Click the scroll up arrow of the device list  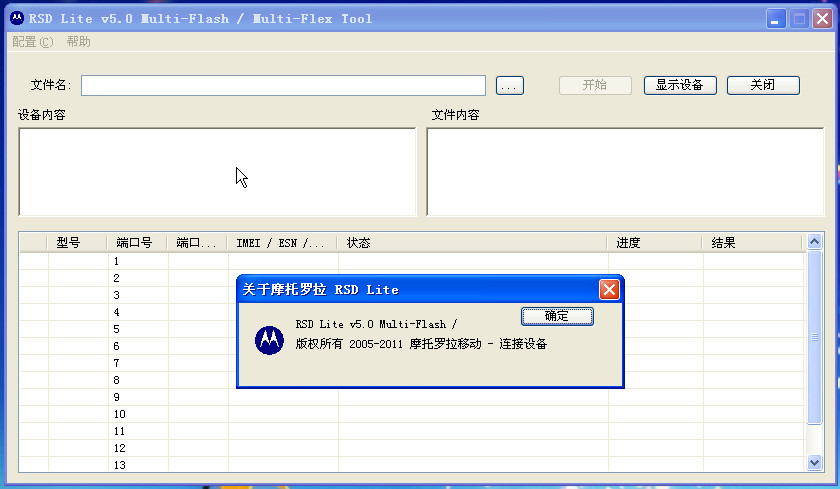pos(815,242)
